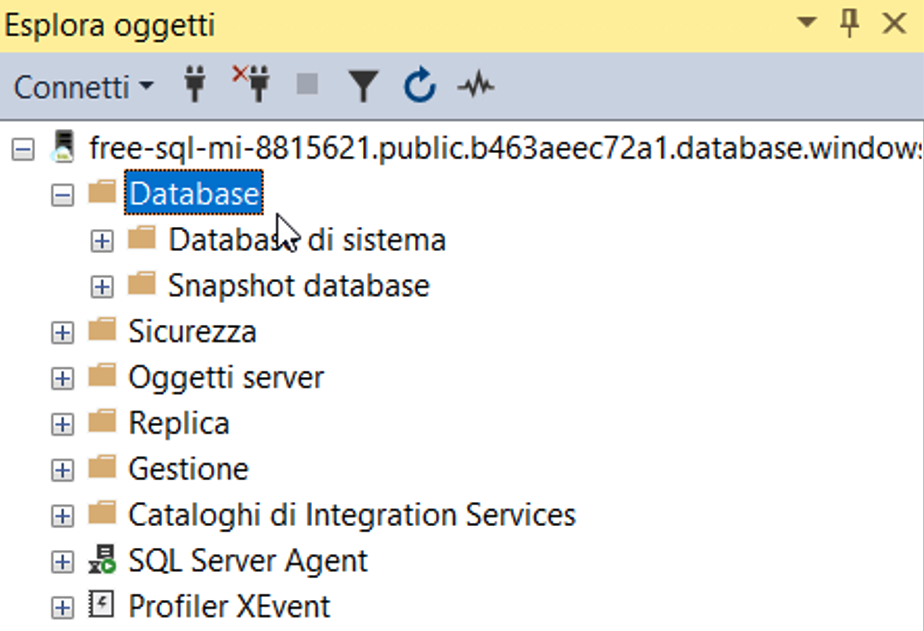Collapse the Database folder node
The image size is (924, 631).
click(63, 195)
